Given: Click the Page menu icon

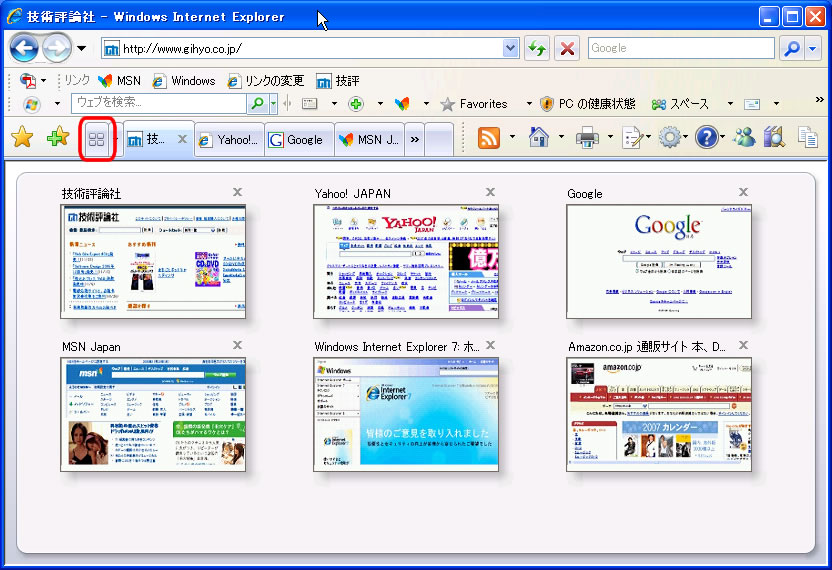Looking at the screenshot, I should (632, 137).
